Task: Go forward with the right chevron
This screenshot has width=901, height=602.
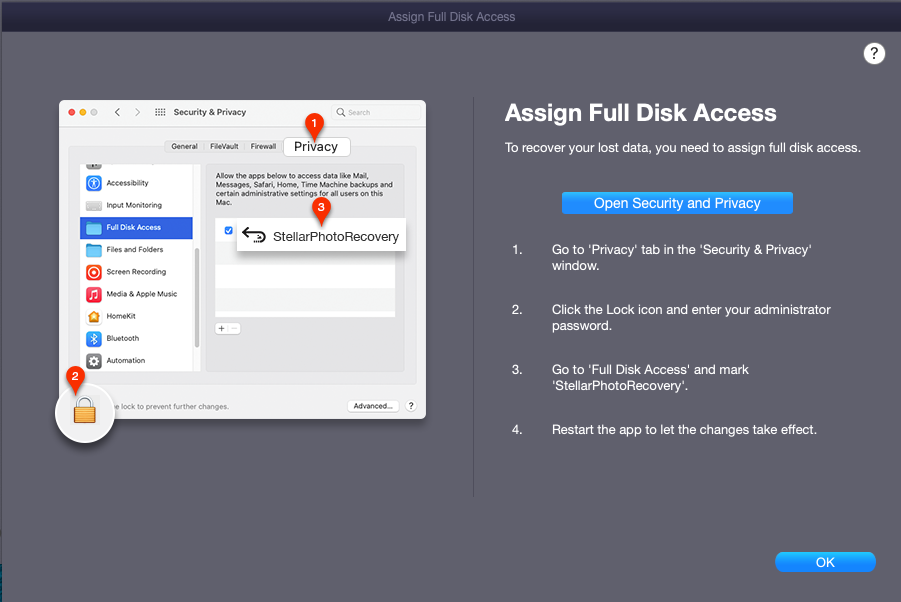Action: pos(137,112)
